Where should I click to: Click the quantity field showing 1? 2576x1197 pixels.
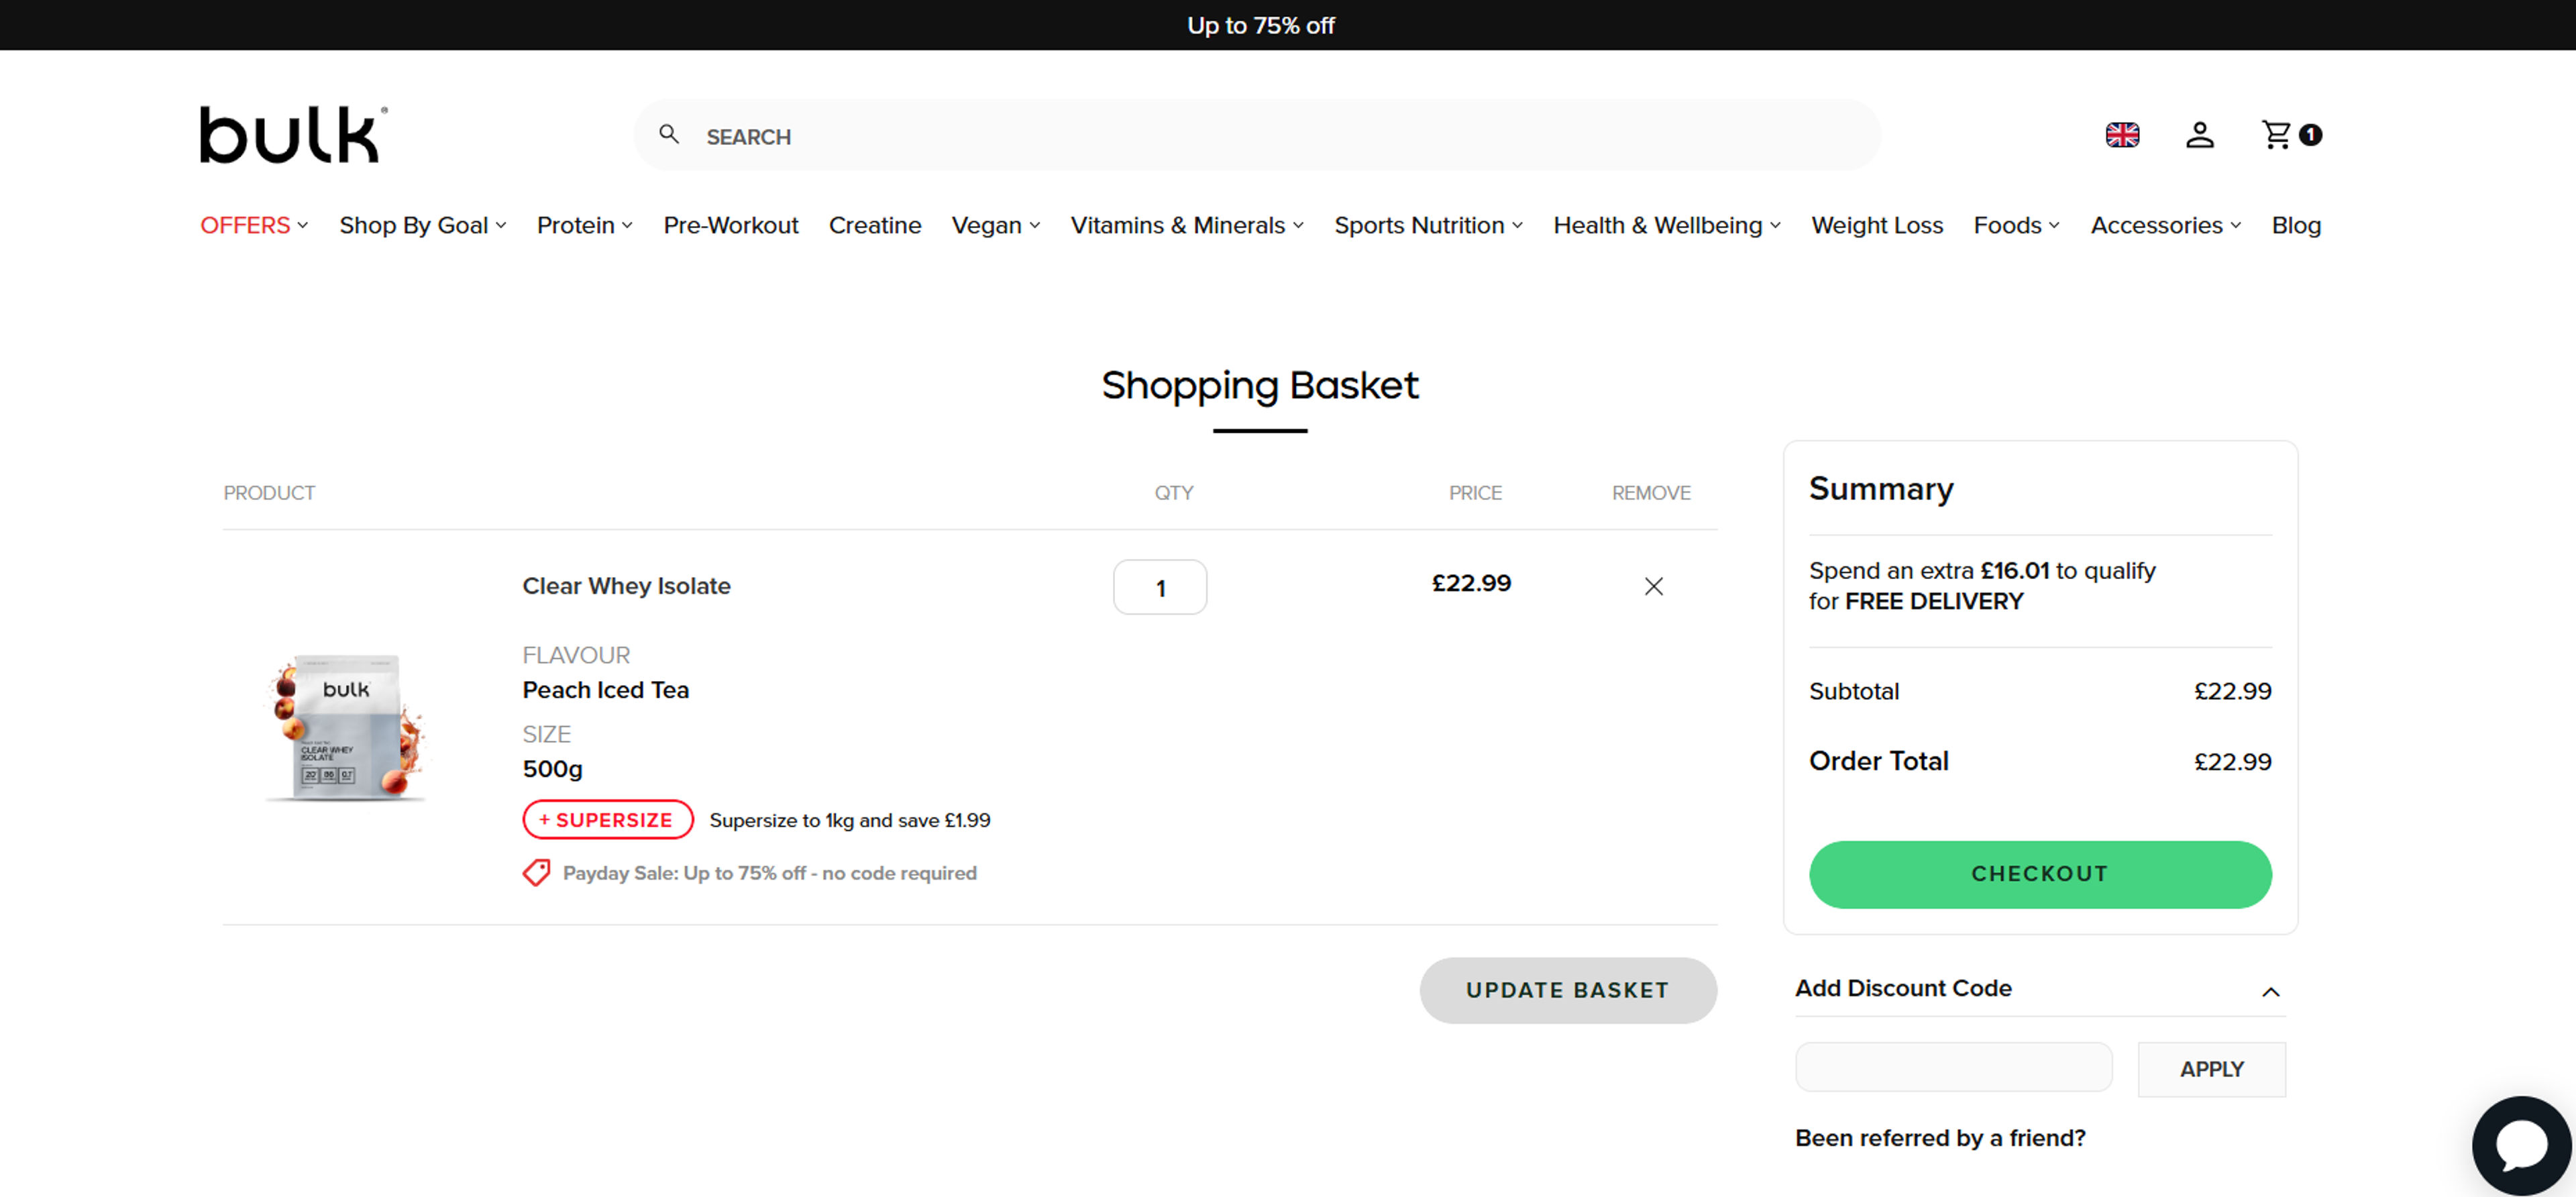tap(1159, 587)
